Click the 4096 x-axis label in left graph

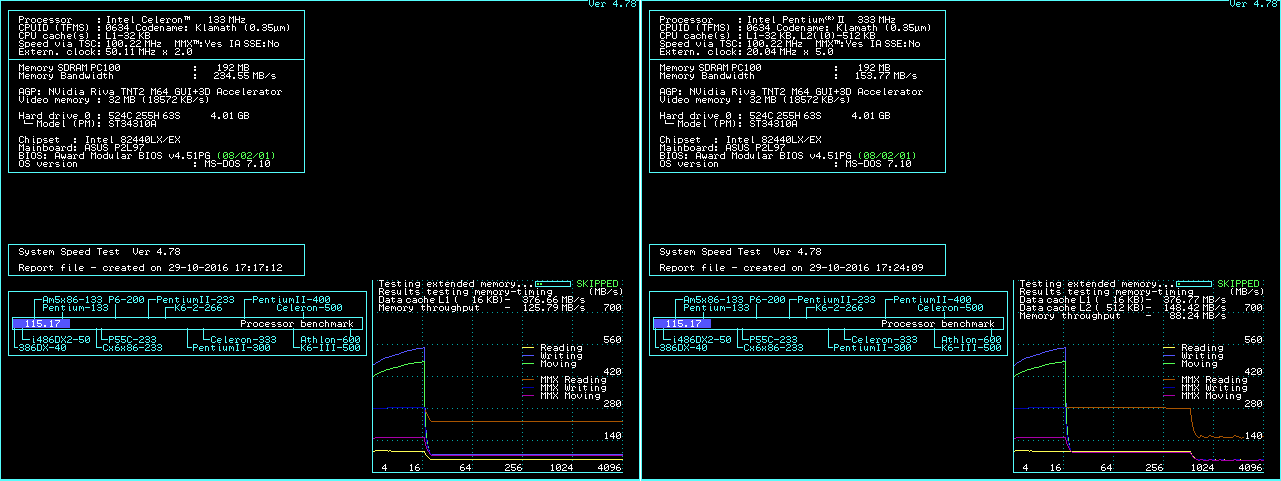[608, 468]
